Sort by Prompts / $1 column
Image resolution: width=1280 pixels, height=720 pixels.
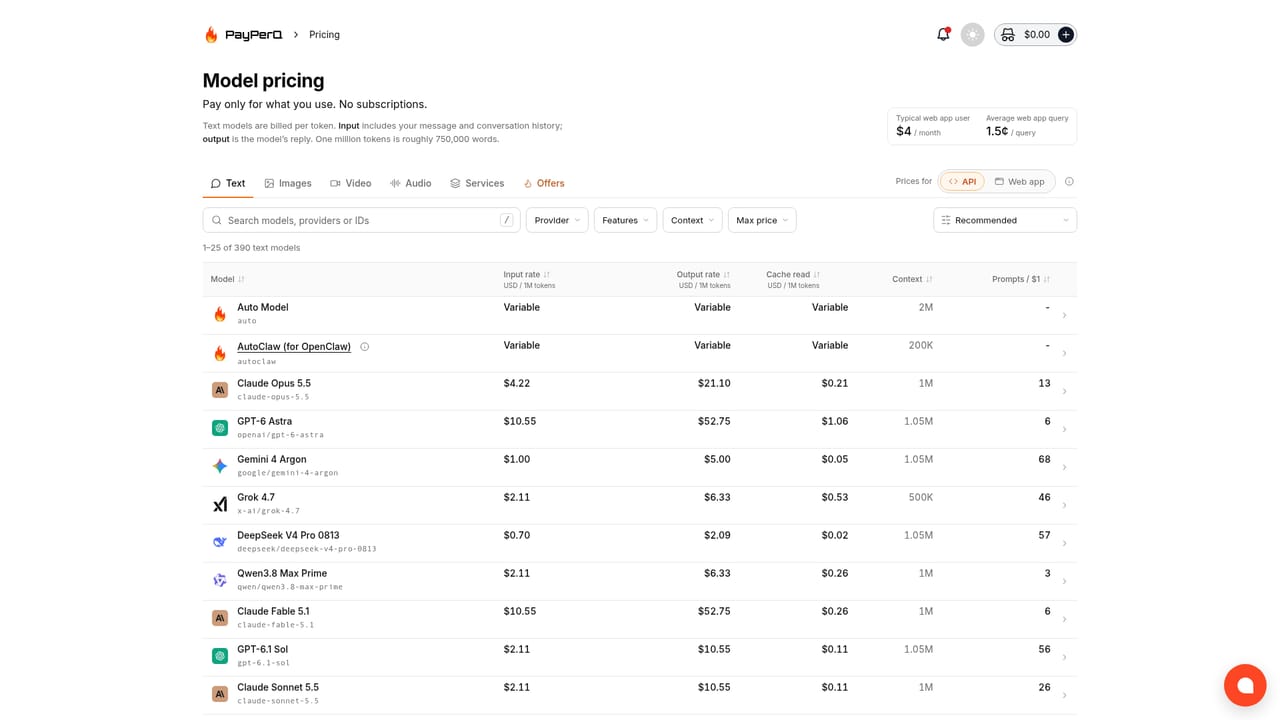click(1021, 279)
